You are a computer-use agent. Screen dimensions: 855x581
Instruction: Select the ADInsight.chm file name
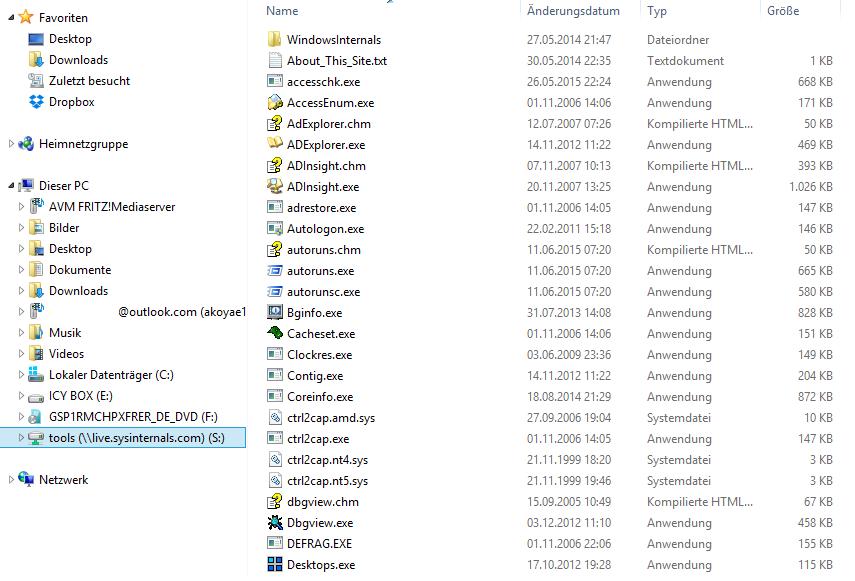click(326, 166)
